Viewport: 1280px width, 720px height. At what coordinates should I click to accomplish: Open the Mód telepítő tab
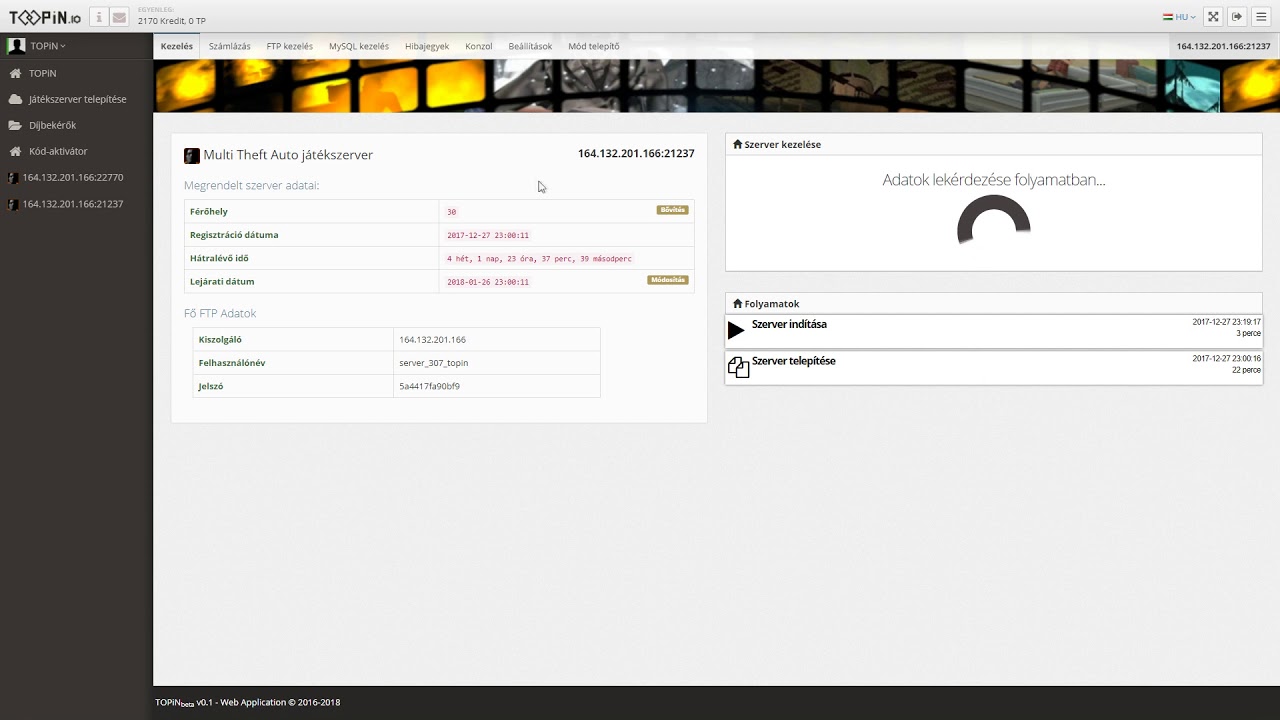coord(594,46)
